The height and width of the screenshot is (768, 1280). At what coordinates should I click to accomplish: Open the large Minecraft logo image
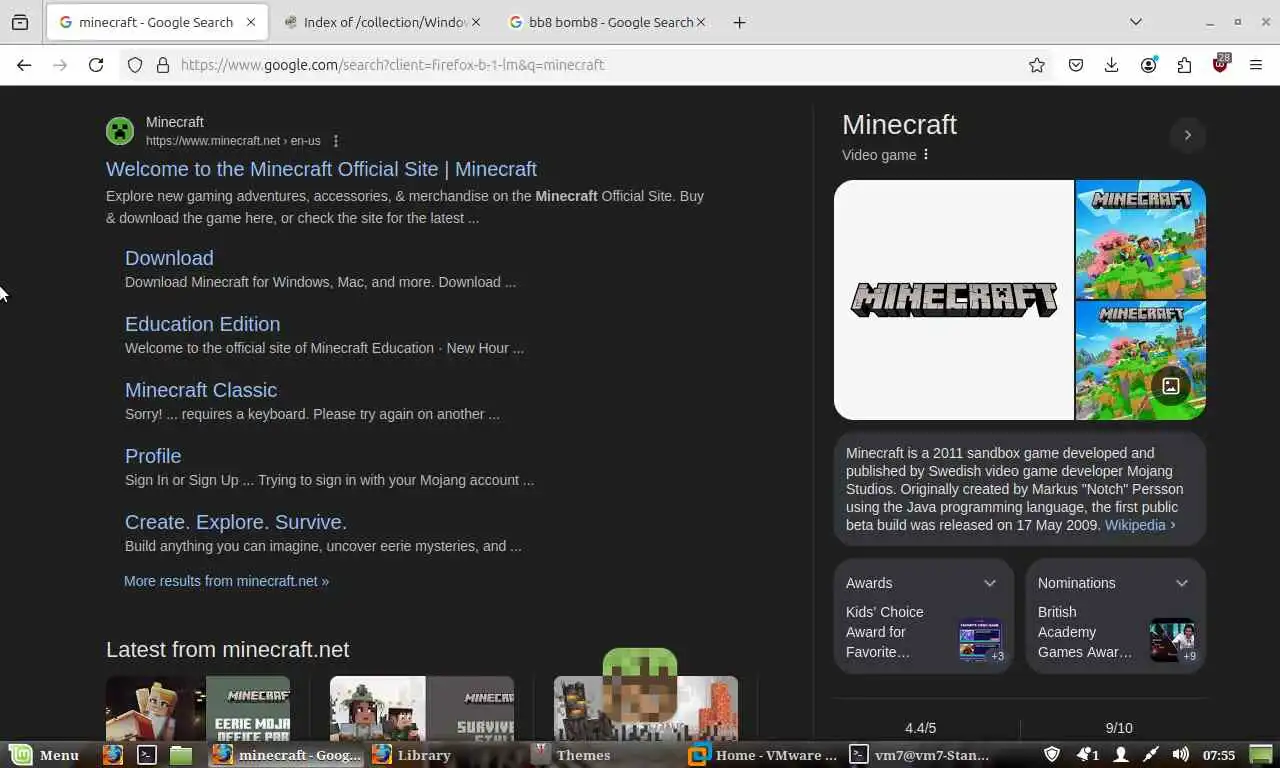[954, 300]
